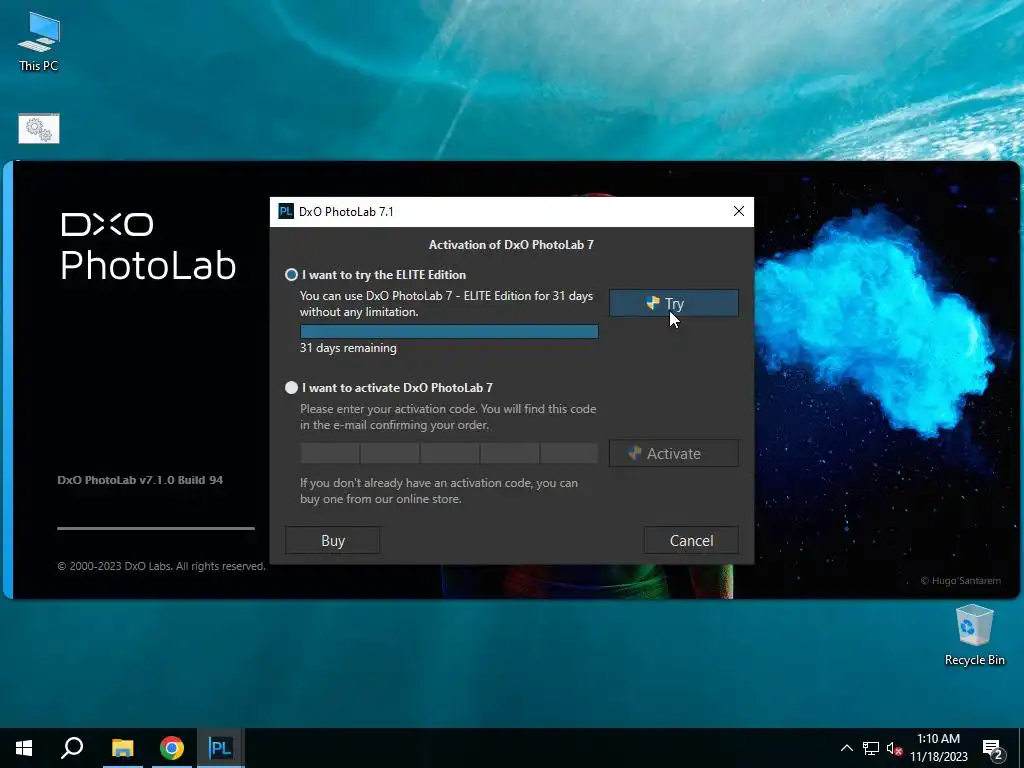Click the fourth activation code field
Viewport: 1024px width, 768px height.
[510, 453]
